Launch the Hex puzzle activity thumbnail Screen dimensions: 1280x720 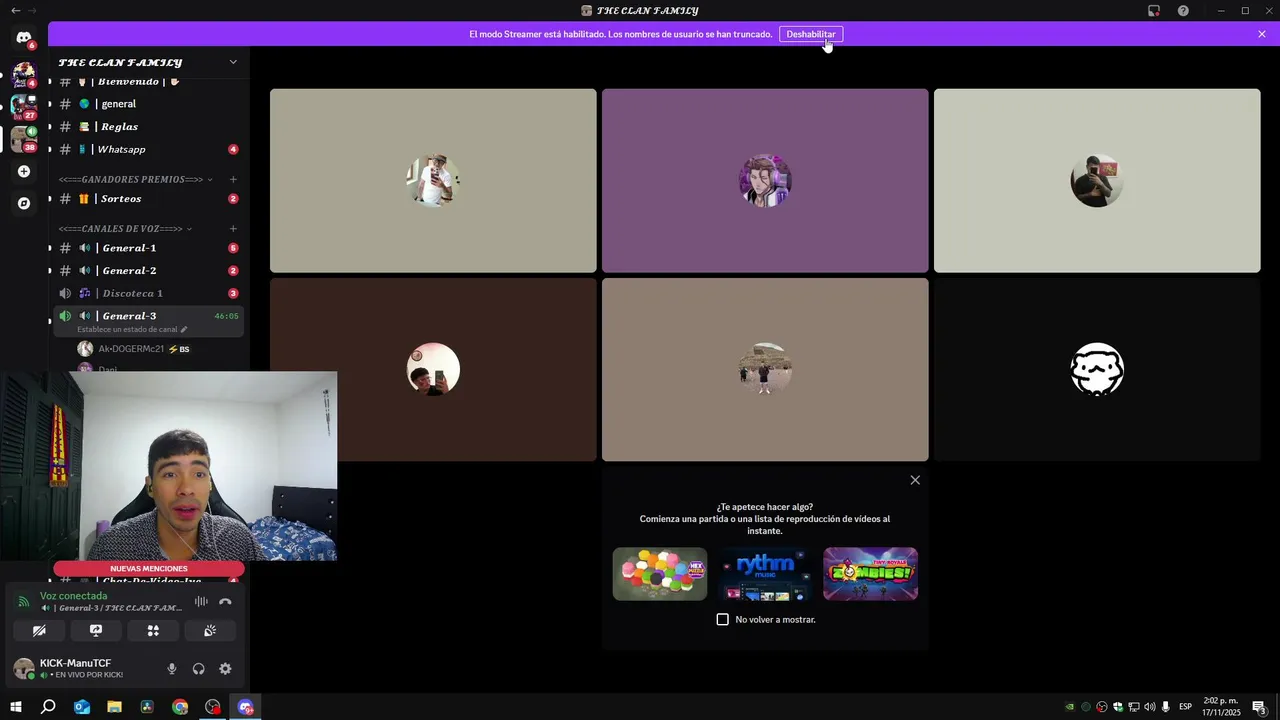pos(660,574)
